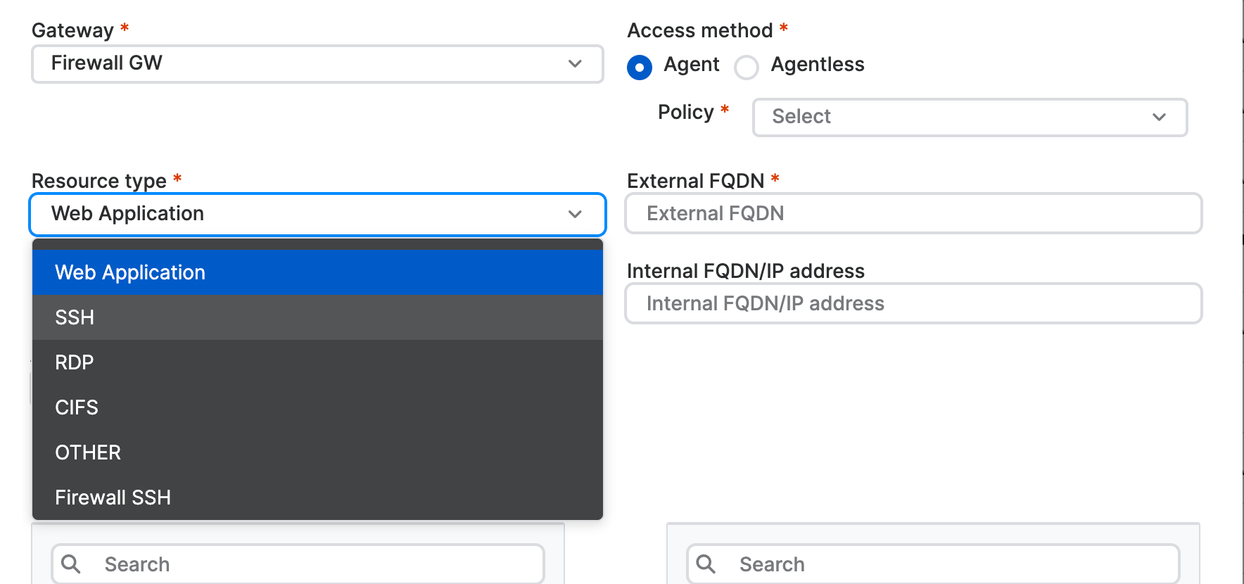Click the magnifier icon in the right search box

706,564
